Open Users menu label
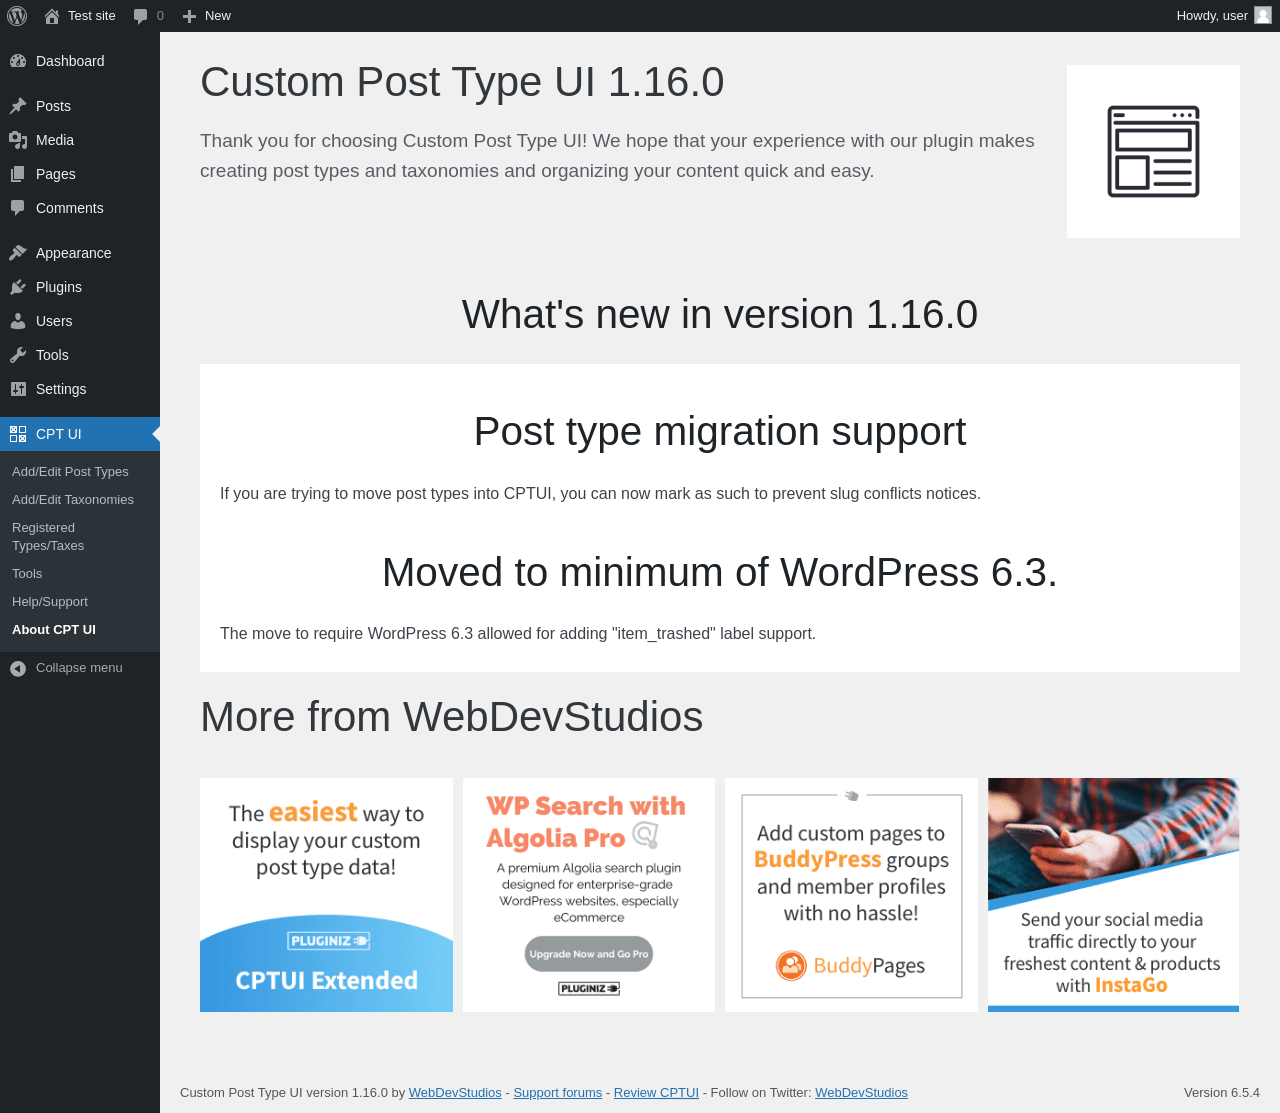This screenshot has width=1280, height=1113. [54, 321]
